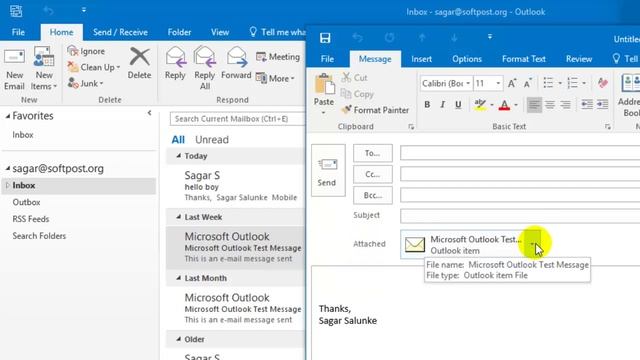Collapse the Last Week message group
The width and height of the screenshot is (640, 360).
pos(178,217)
